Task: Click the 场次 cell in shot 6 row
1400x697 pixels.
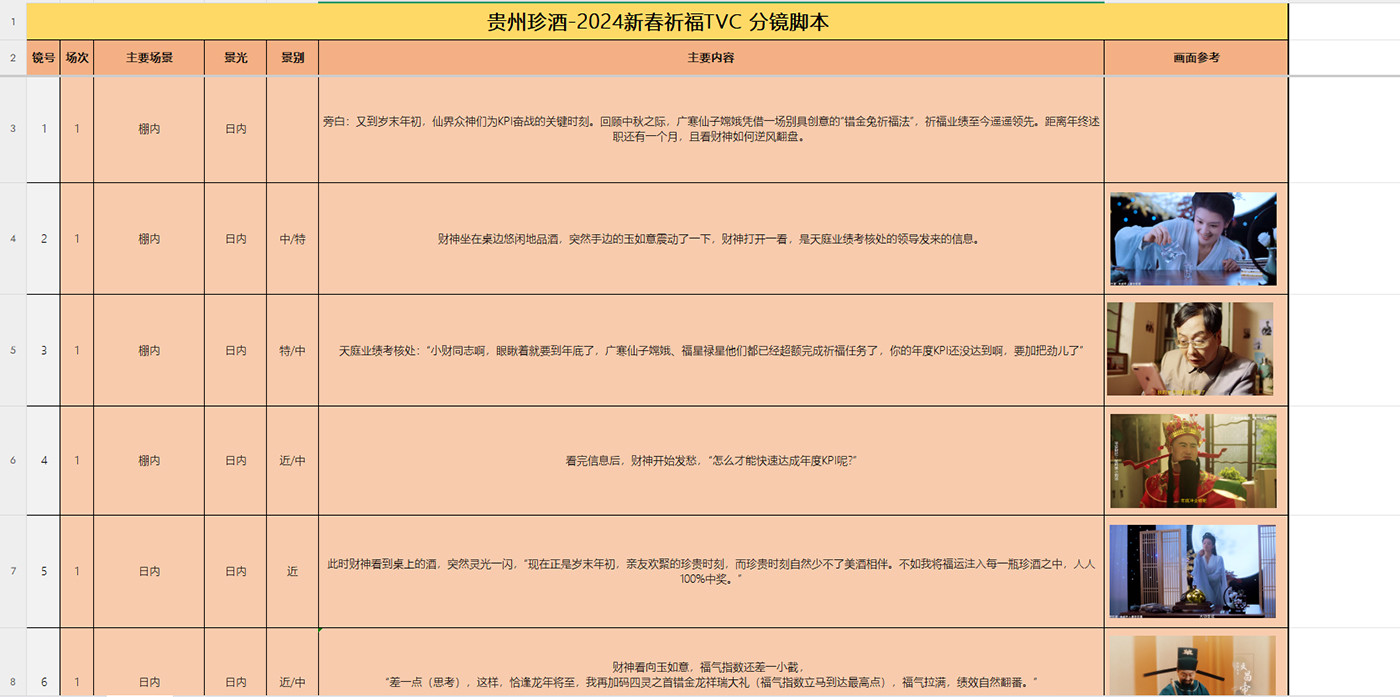Action: click(77, 663)
